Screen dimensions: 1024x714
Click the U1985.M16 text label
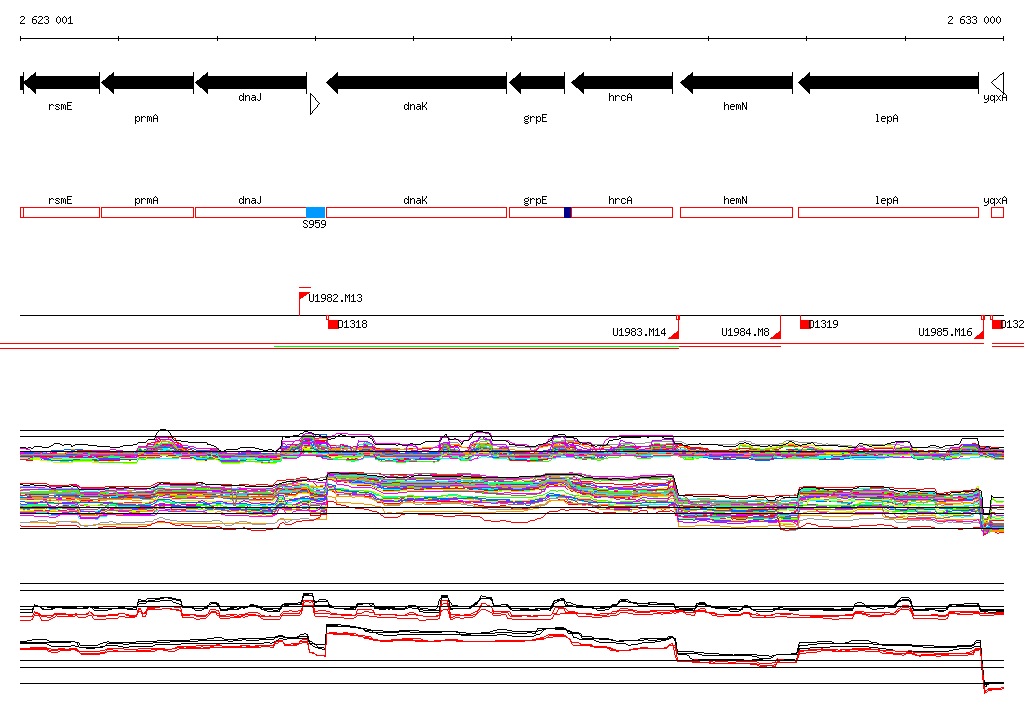[x=945, y=333]
